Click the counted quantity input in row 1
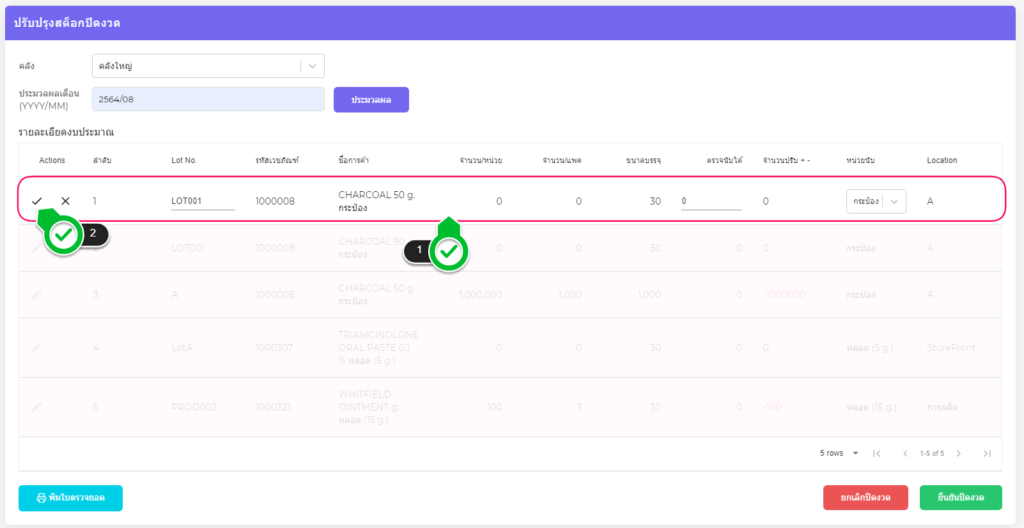1024x528 pixels. [710, 201]
